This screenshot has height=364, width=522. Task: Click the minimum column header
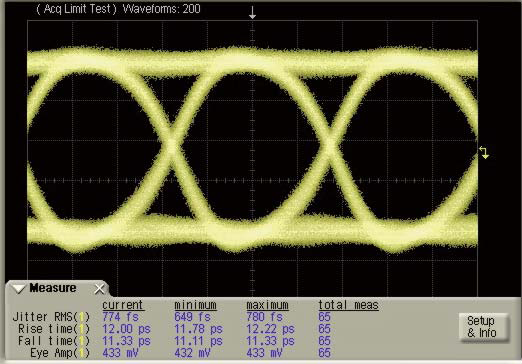[195, 305]
